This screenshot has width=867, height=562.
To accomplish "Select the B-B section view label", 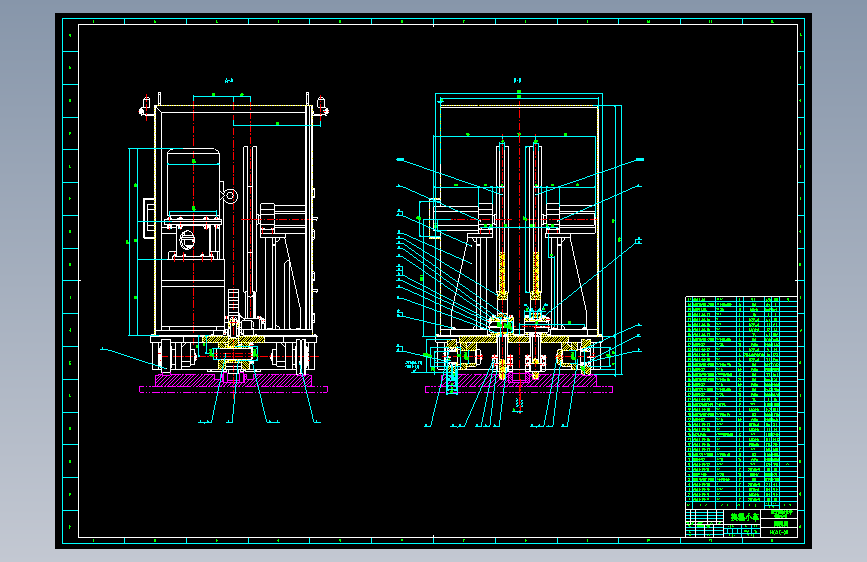I will 518,81.
